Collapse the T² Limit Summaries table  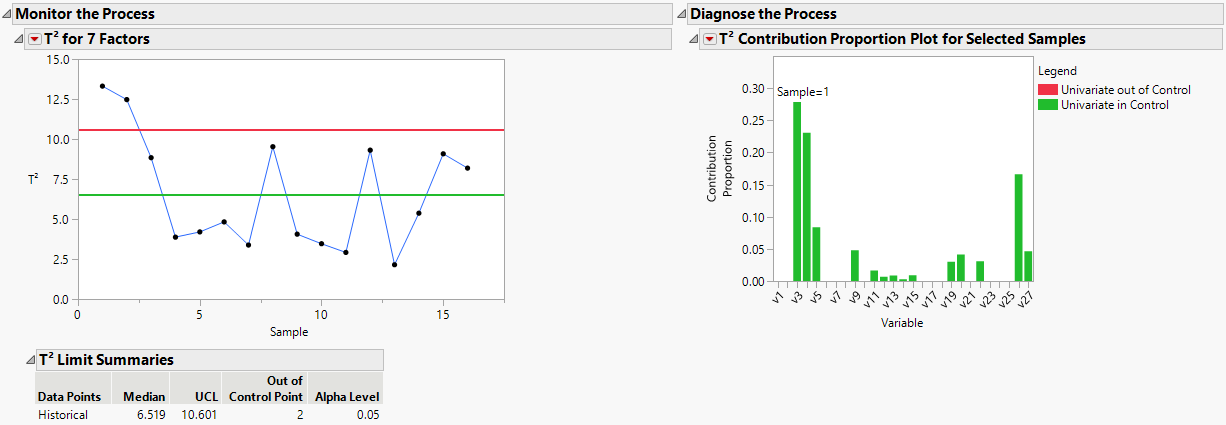(x=29, y=360)
